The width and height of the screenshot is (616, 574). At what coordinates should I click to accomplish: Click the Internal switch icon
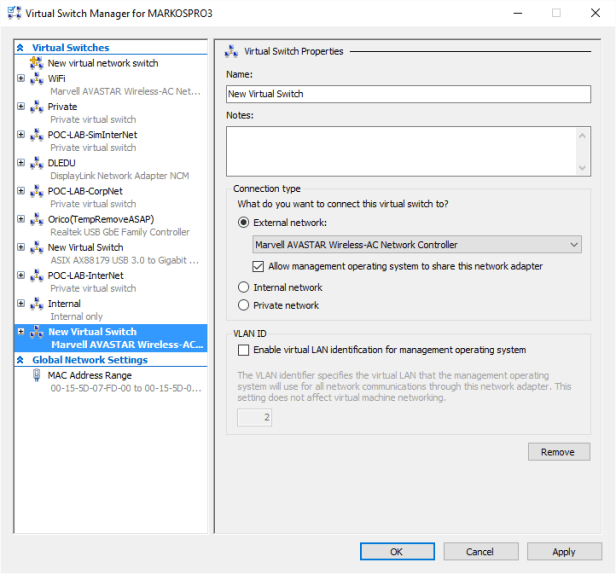click(x=37, y=304)
